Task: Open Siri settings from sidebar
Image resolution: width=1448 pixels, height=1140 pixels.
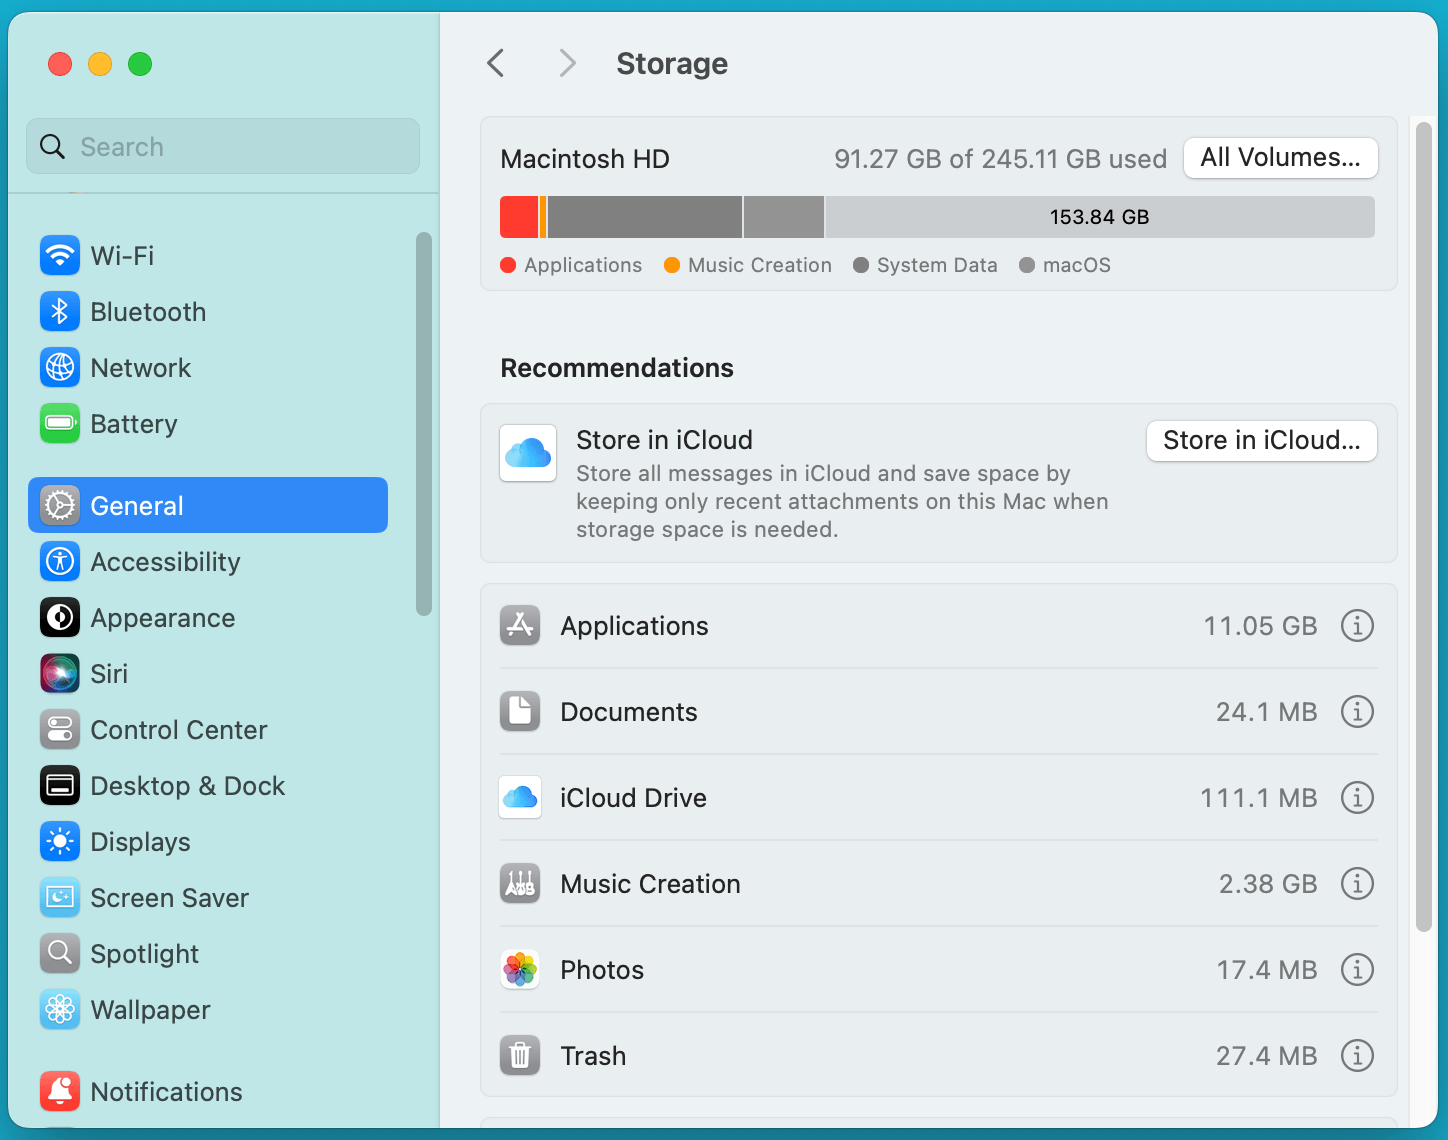Action: click(x=109, y=673)
